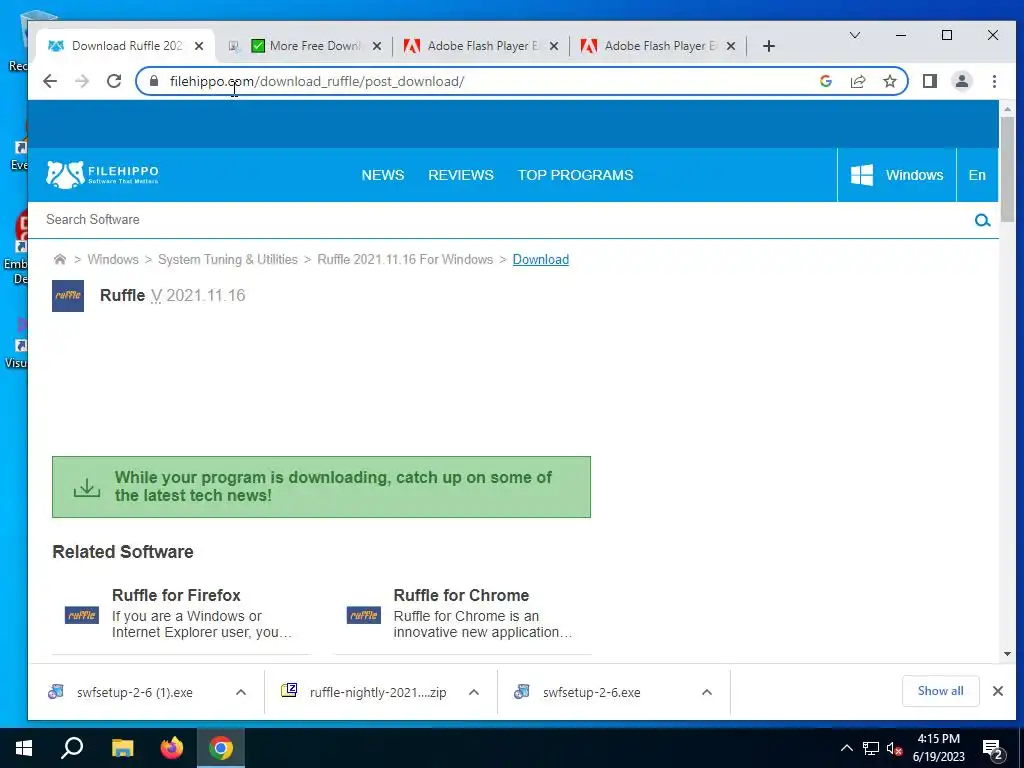
Task: Expand options for the ruffle-nightly zip download
Action: tap(474, 692)
